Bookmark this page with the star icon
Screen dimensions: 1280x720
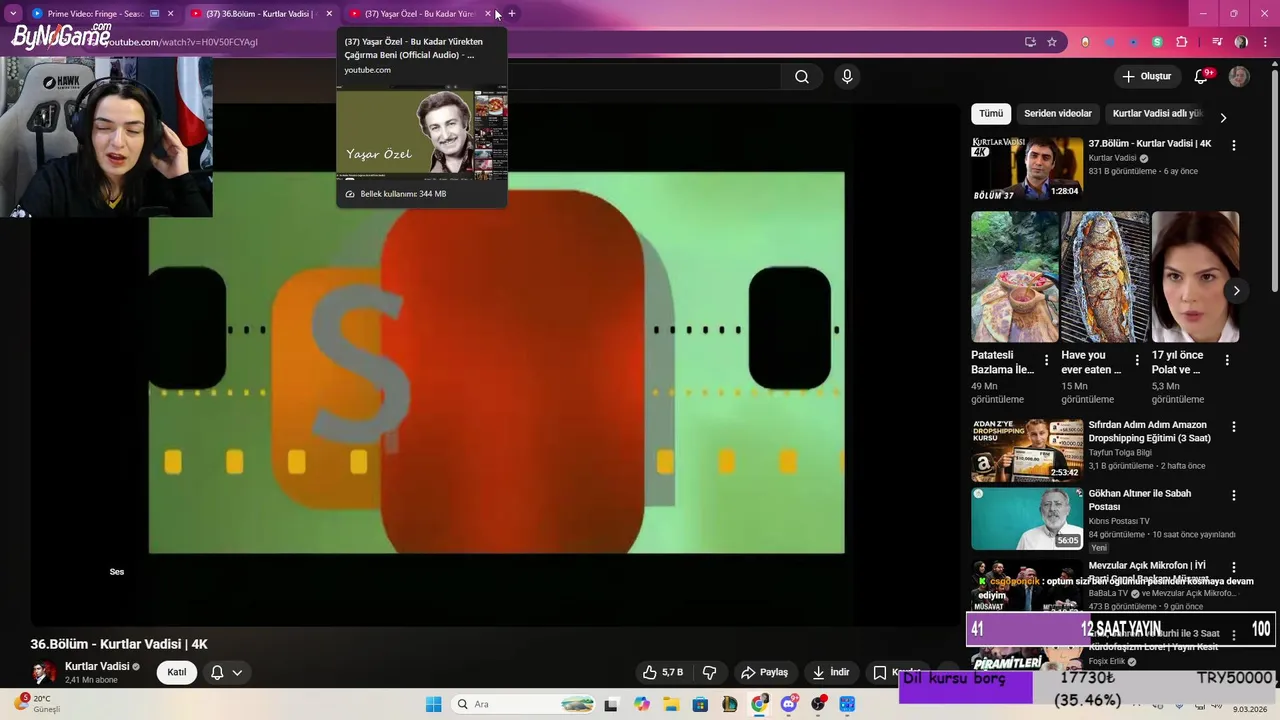click(x=1052, y=42)
